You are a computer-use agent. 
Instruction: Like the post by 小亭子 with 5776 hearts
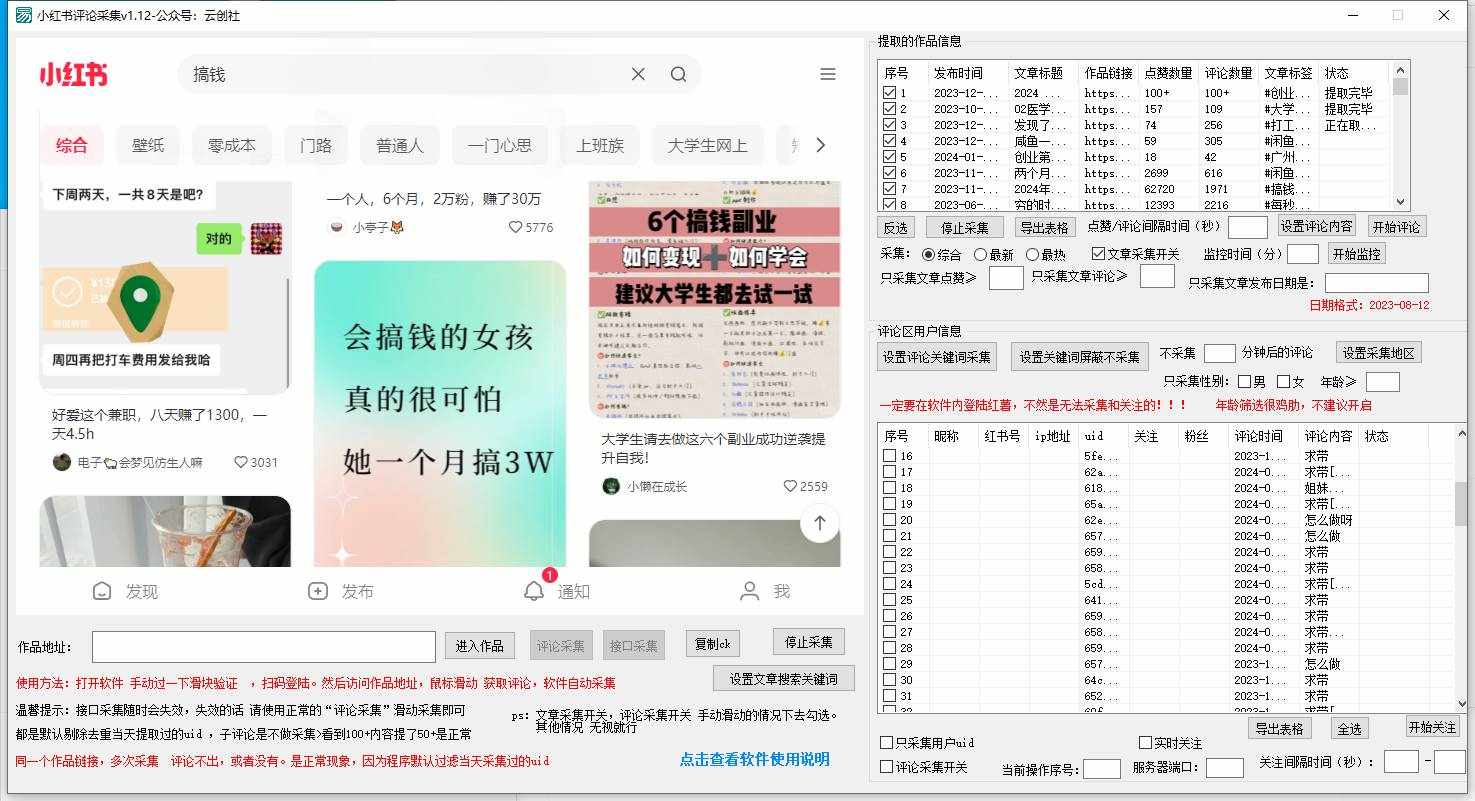tap(515, 227)
